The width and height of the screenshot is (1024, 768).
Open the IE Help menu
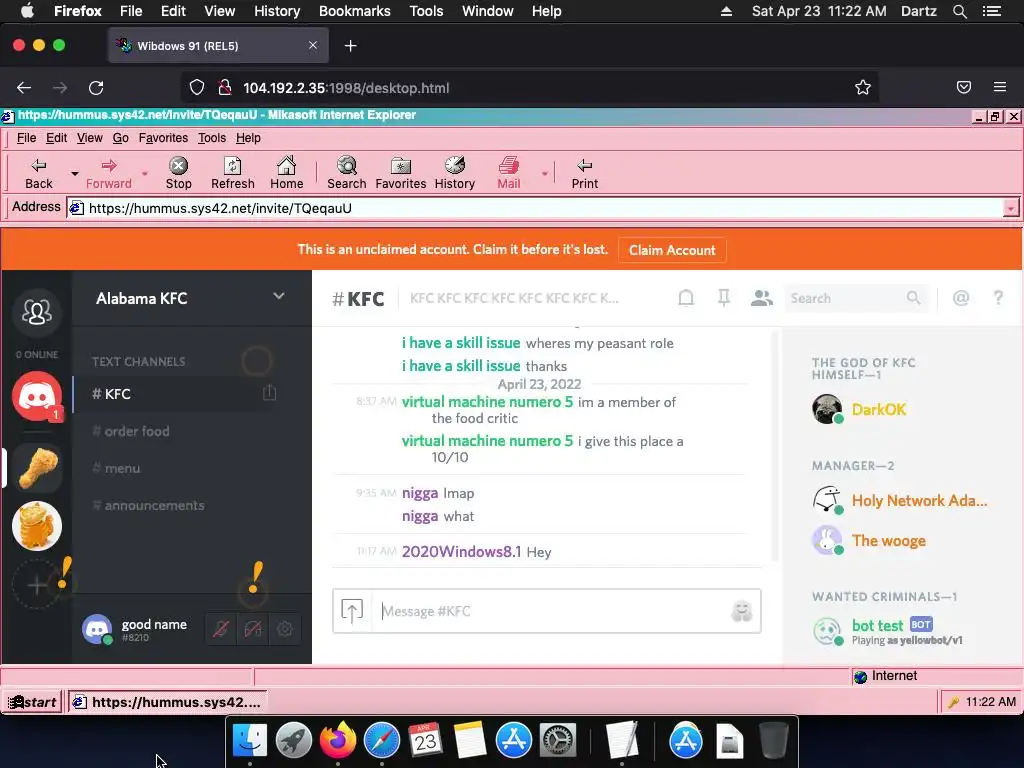(248, 138)
